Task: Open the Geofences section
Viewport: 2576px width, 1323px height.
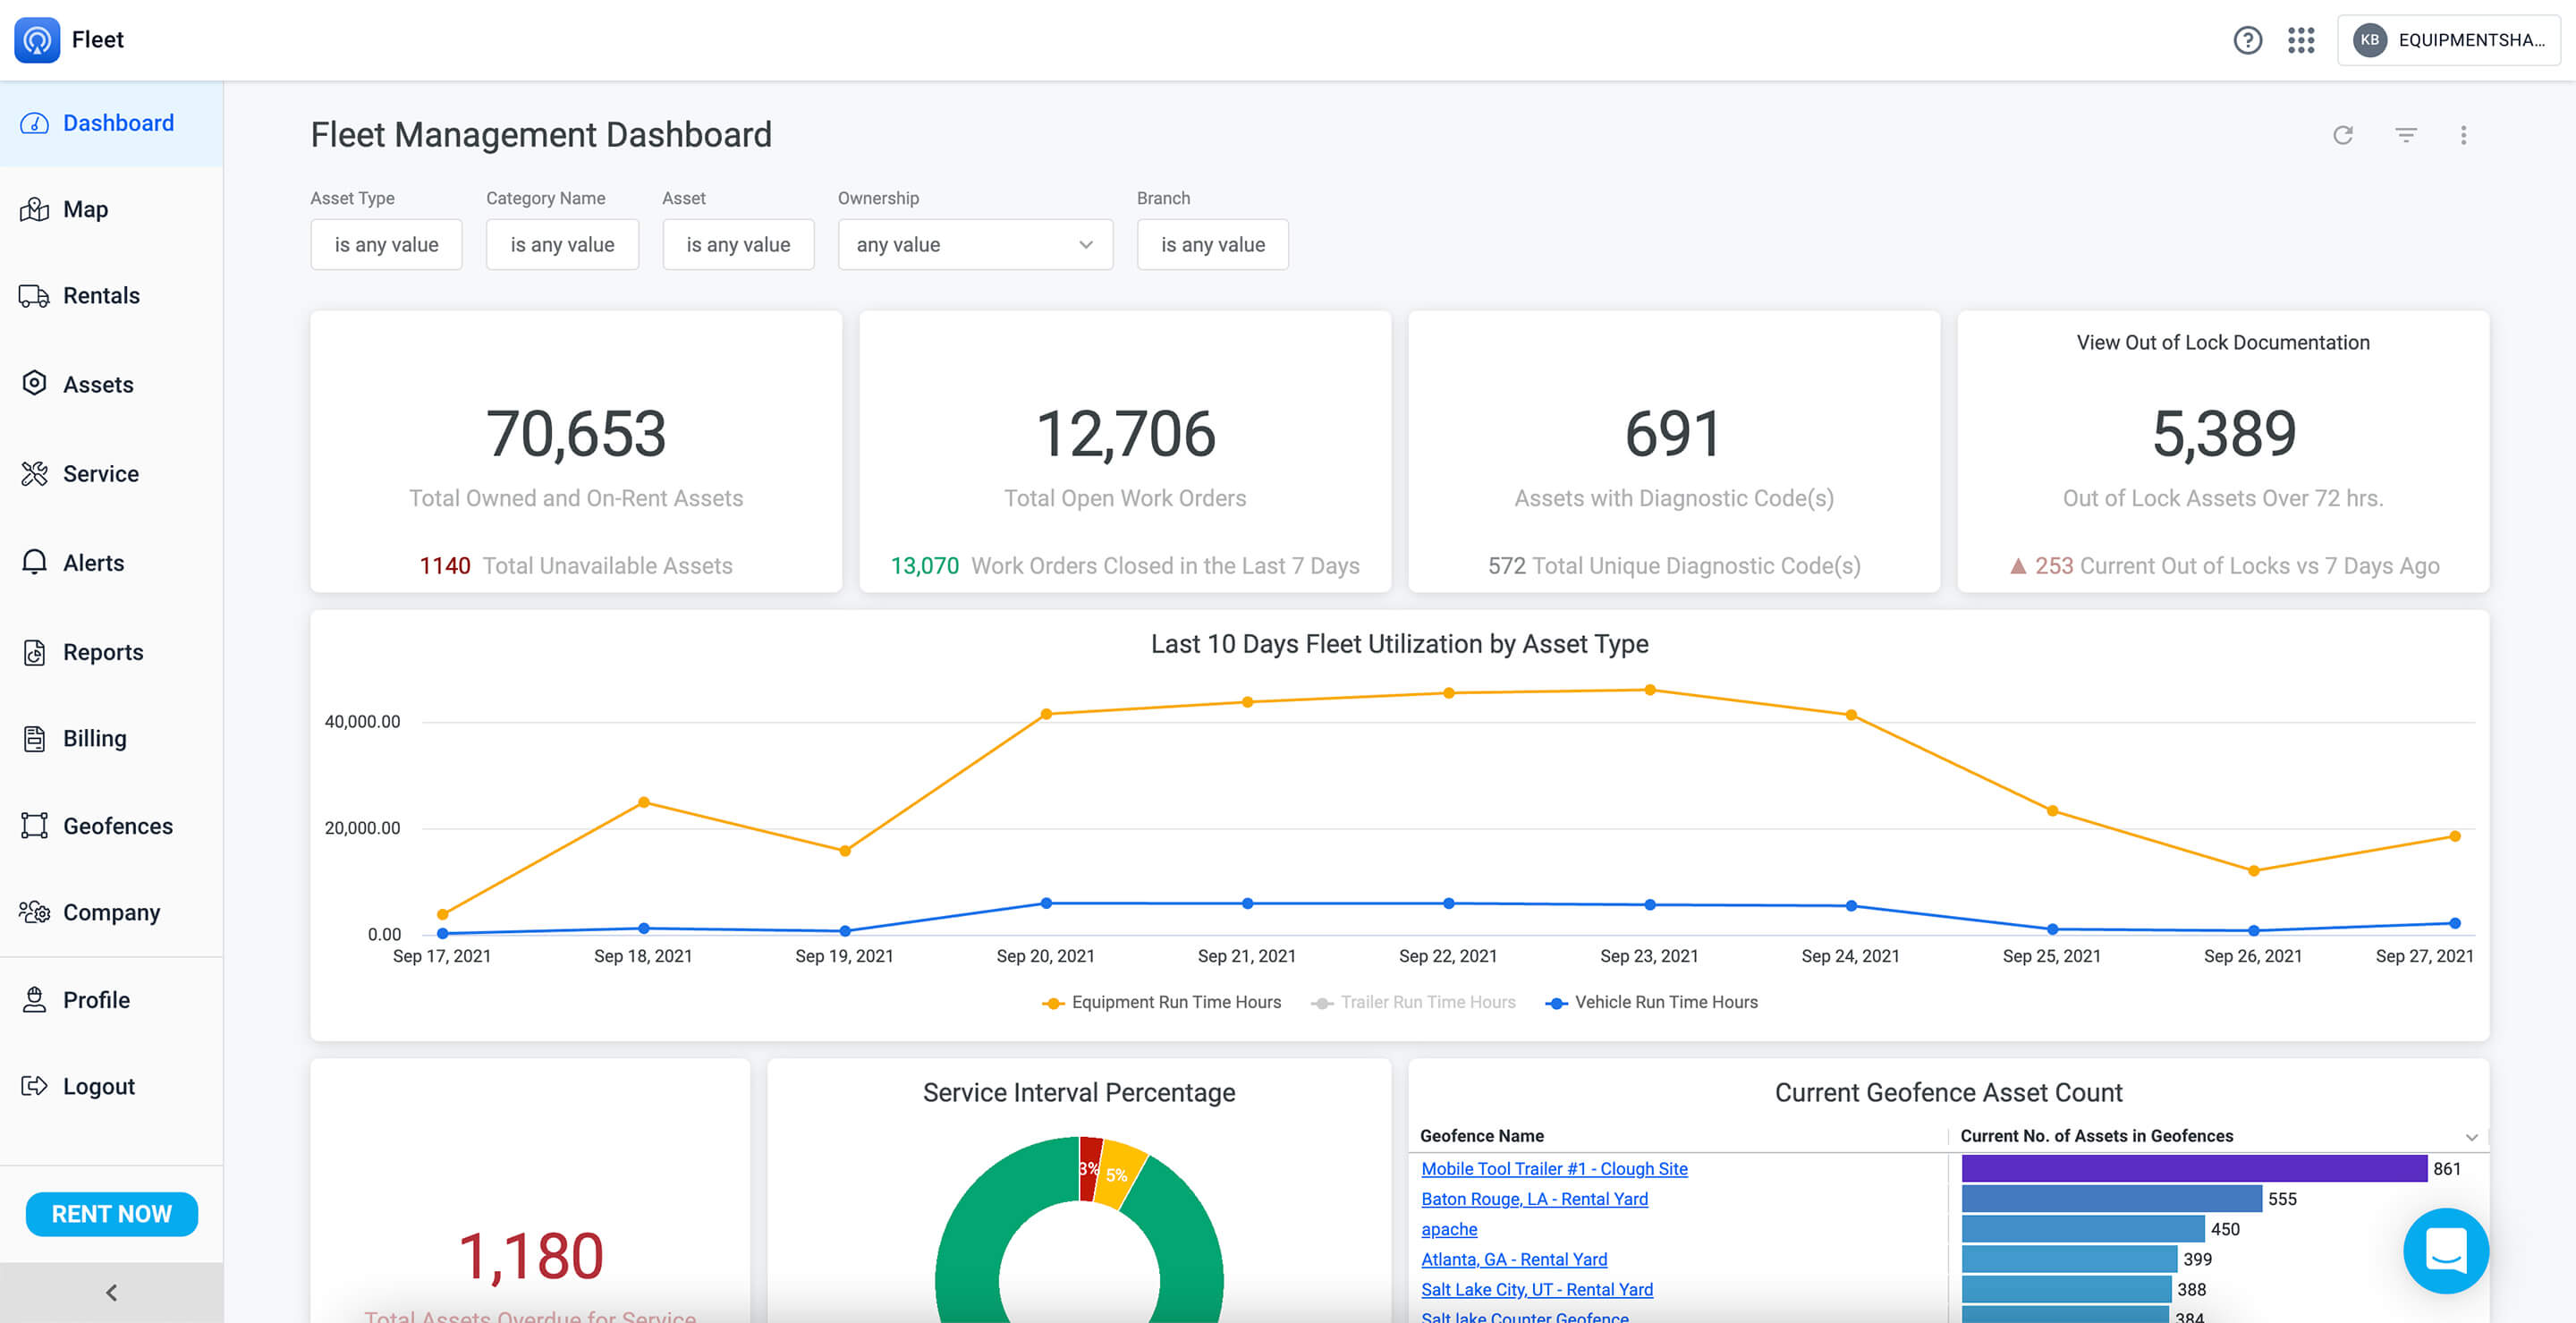Action: pyautogui.click(x=118, y=826)
